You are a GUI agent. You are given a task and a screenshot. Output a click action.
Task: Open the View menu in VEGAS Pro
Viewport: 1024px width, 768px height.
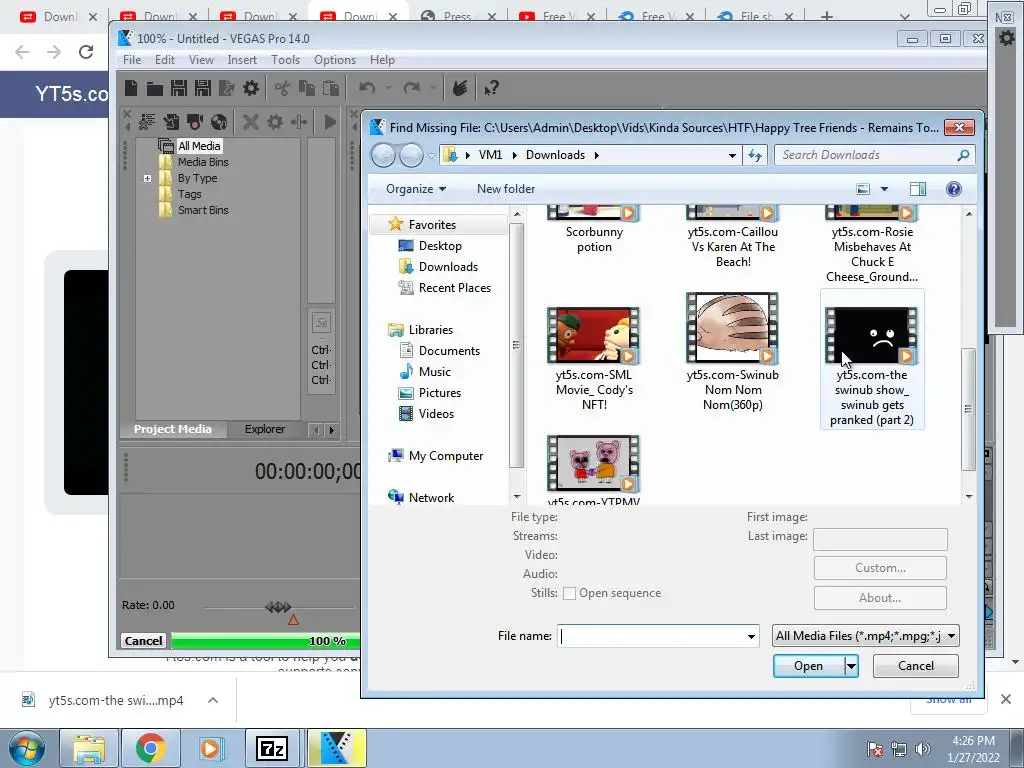[201, 60]
